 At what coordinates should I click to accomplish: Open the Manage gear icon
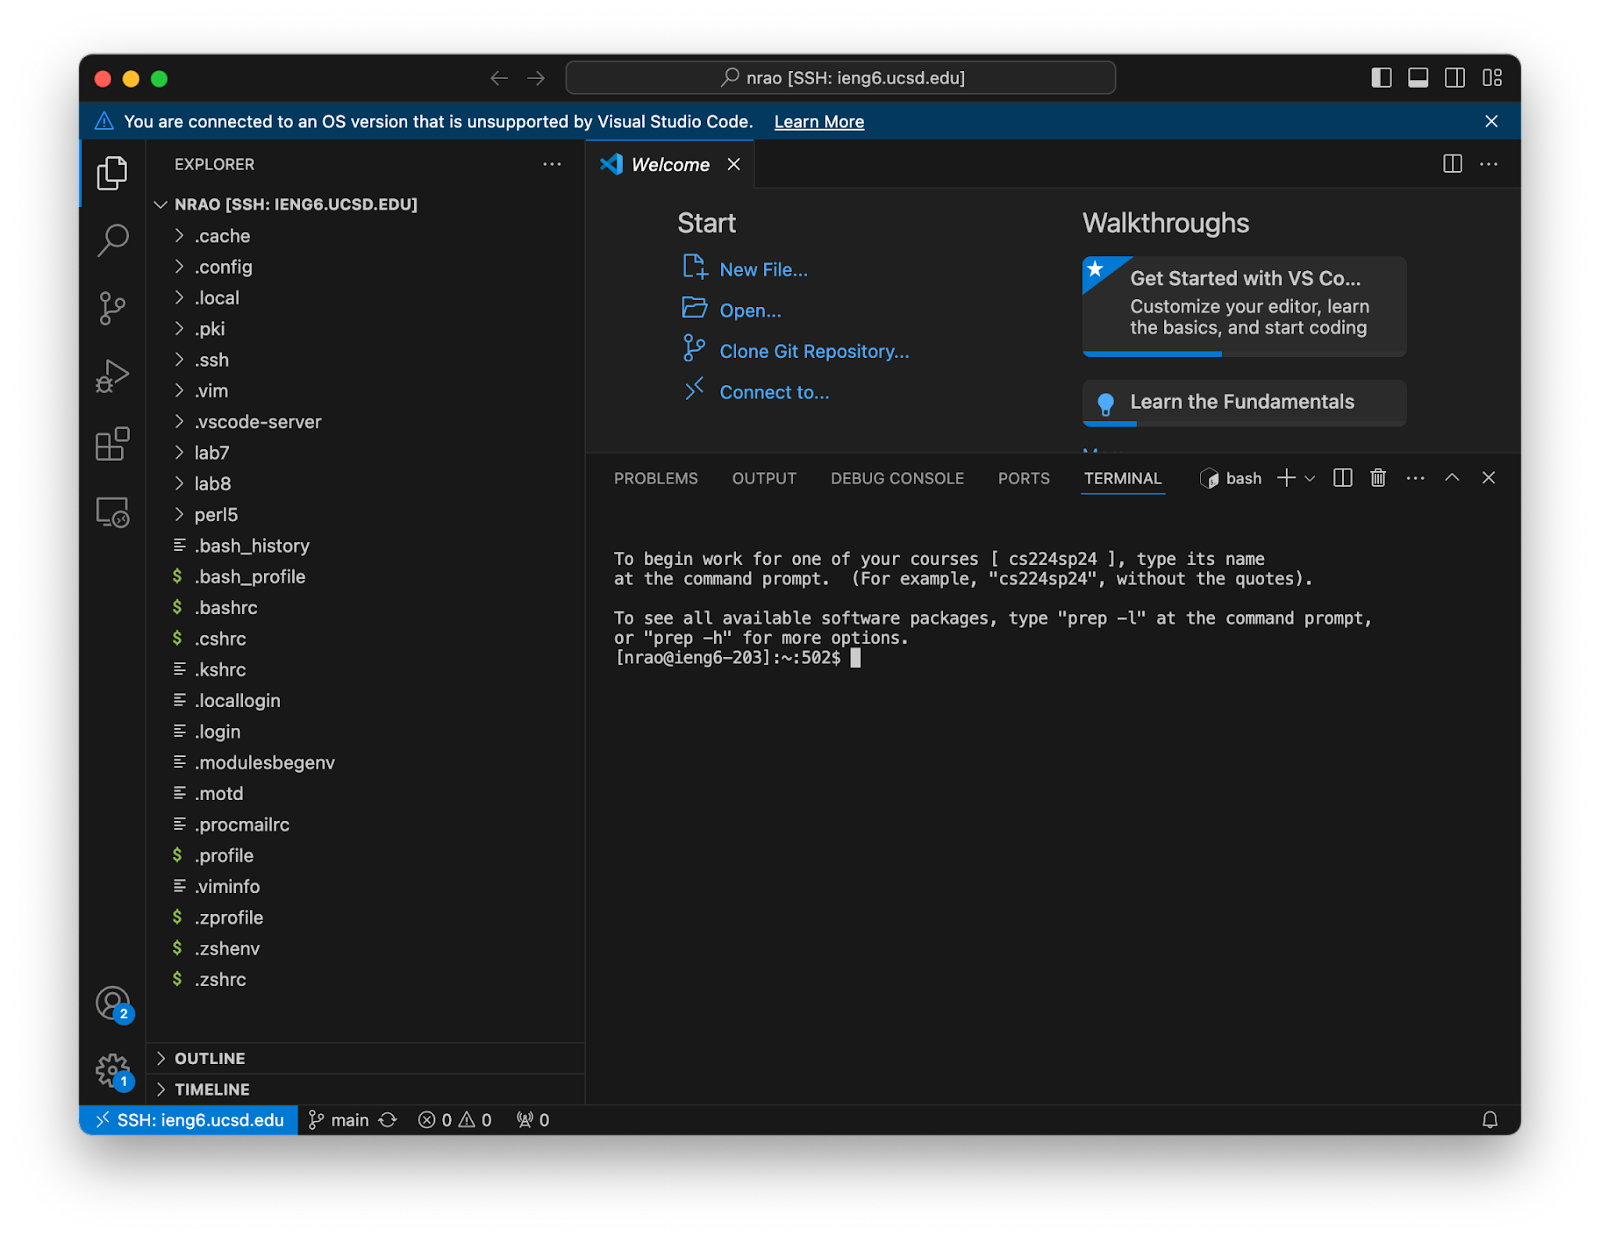(x=113, y=1071)
